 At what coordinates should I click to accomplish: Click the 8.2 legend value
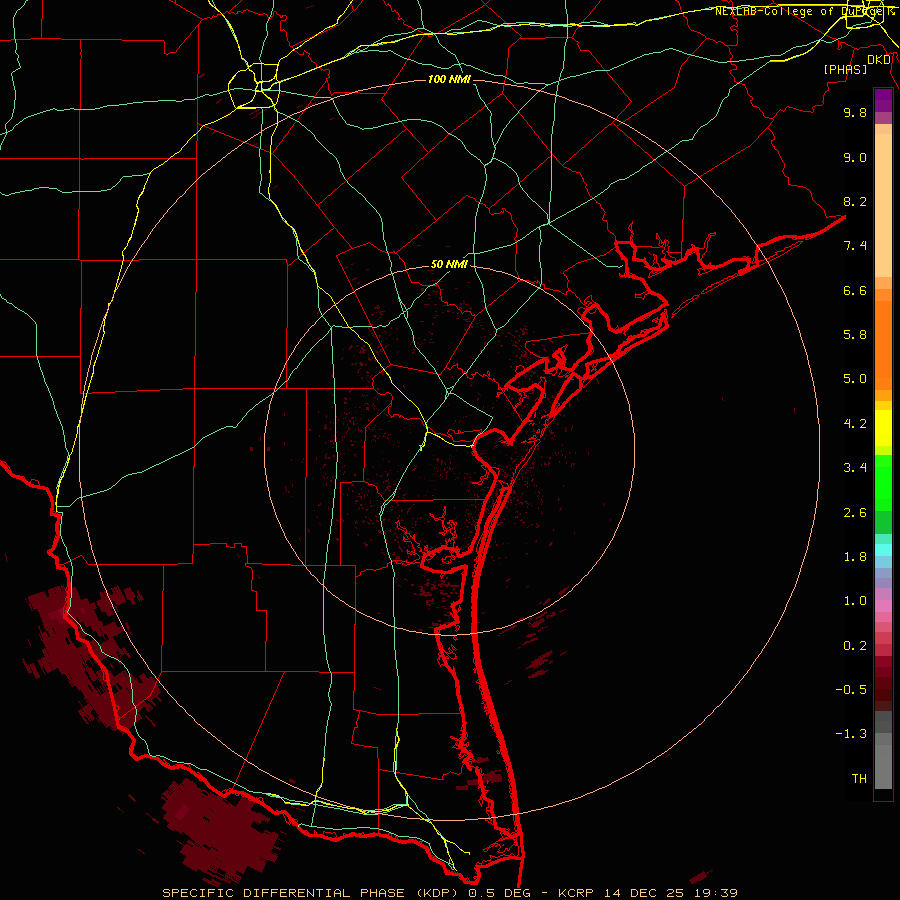(x=855, y=201)
